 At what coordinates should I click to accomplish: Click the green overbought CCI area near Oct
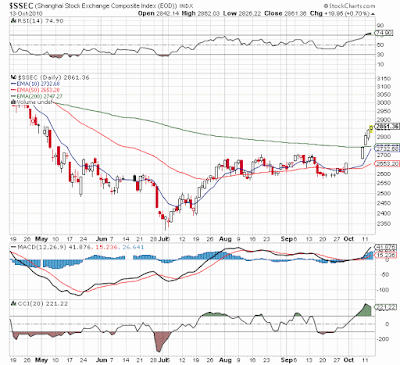click(365, 311)
